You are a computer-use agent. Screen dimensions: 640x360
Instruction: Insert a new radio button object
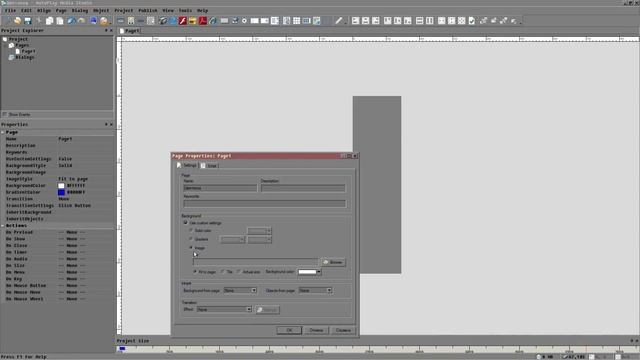click(244, 20)
